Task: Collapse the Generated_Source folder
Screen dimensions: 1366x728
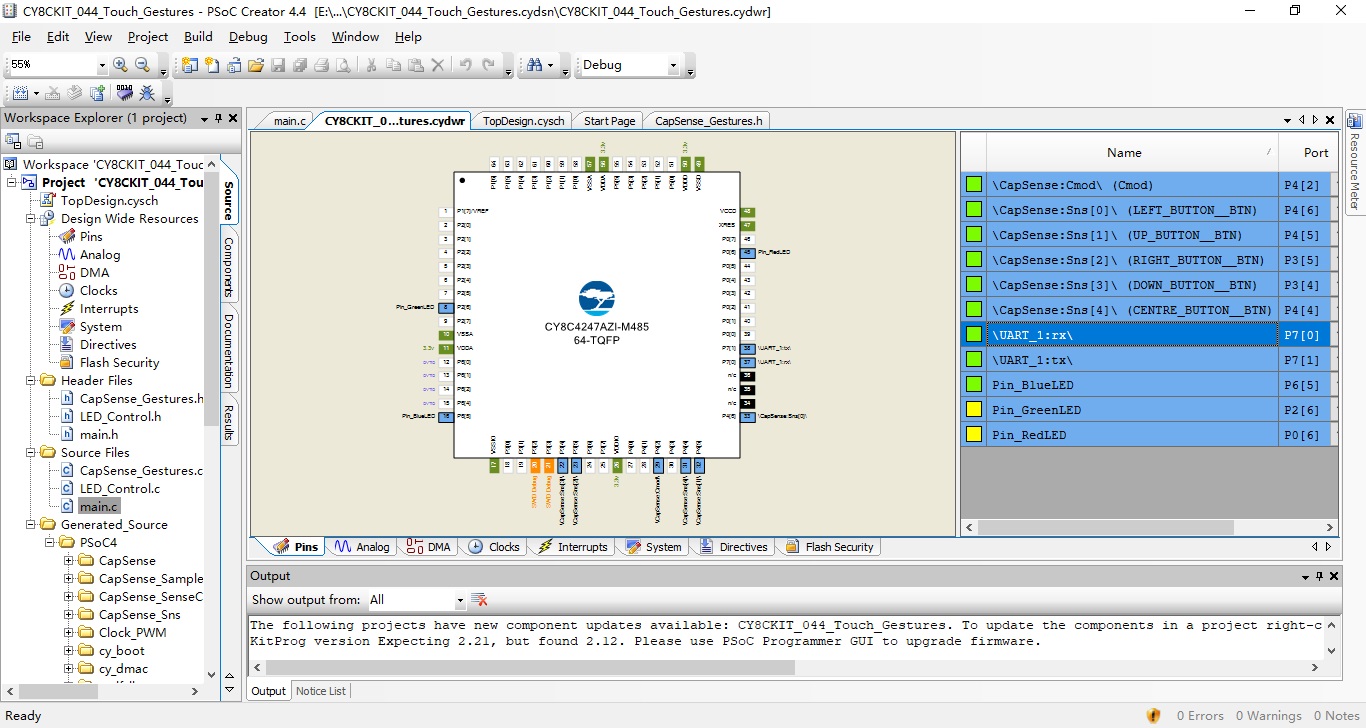Action: 33,525
